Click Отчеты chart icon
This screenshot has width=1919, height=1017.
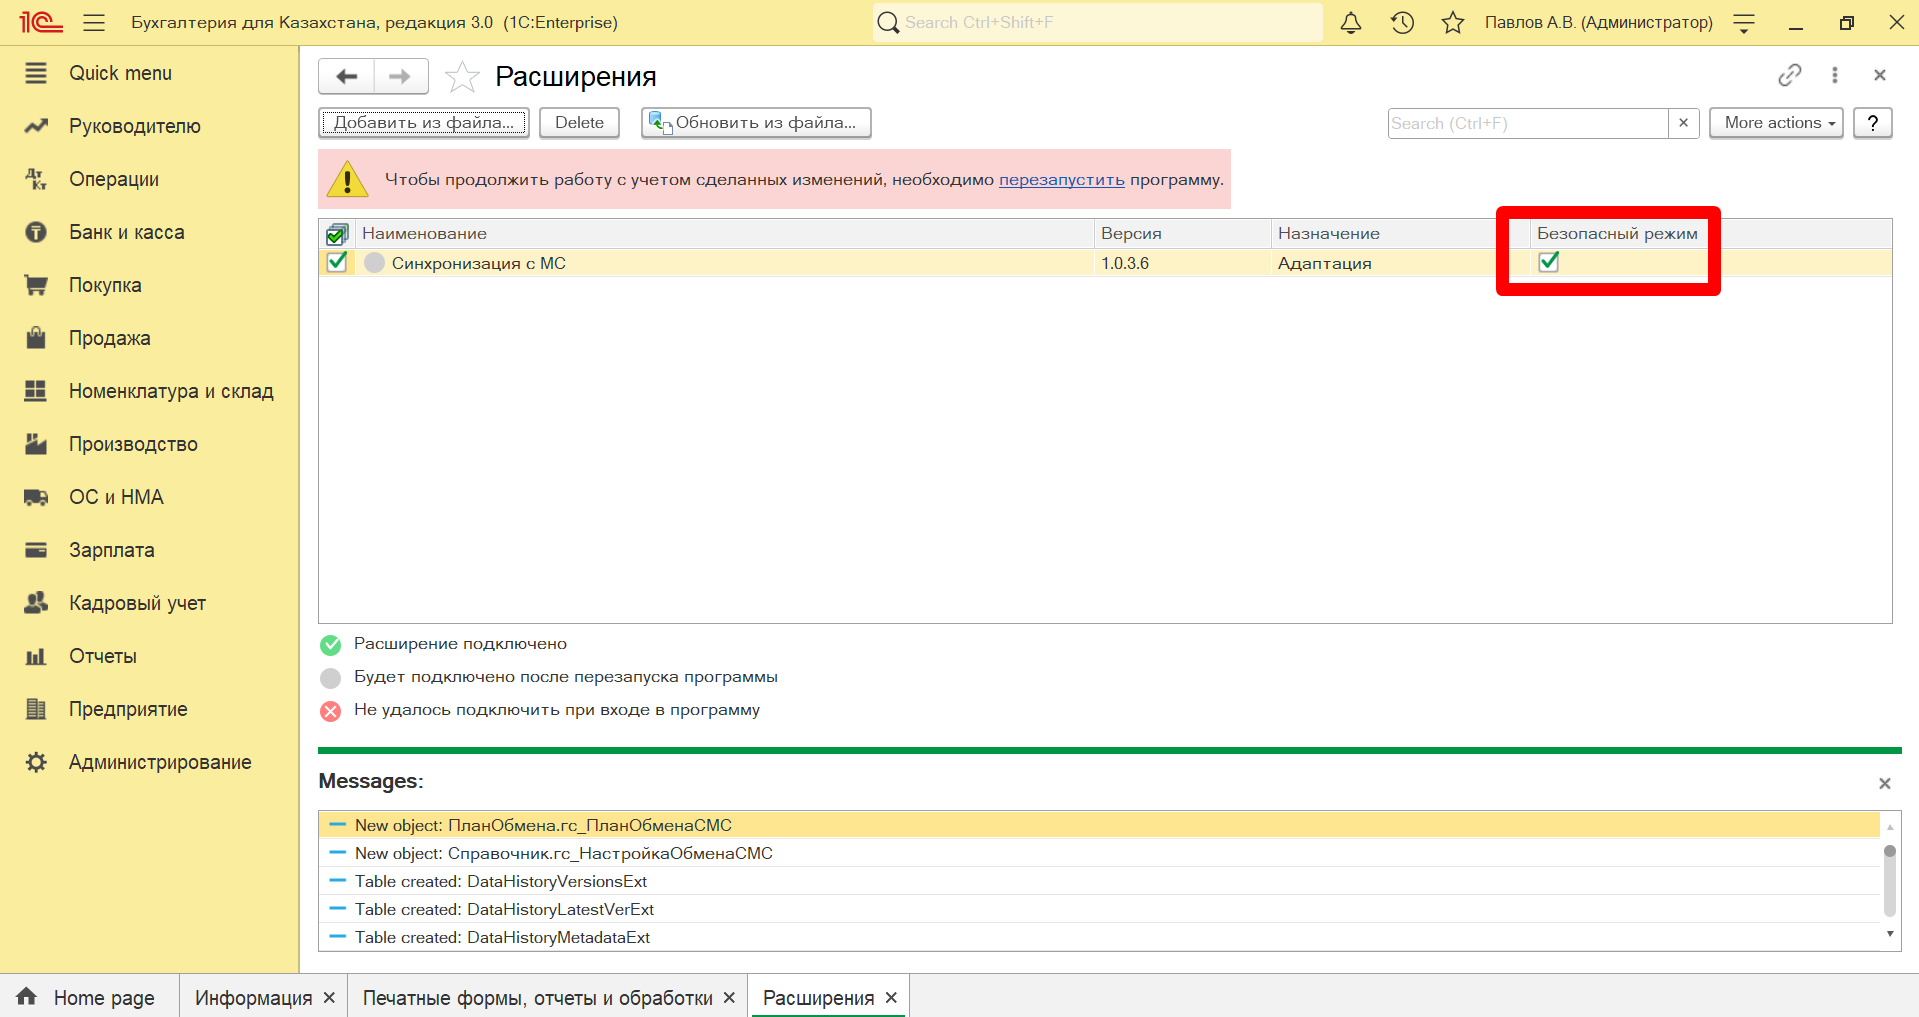(36, 656)
